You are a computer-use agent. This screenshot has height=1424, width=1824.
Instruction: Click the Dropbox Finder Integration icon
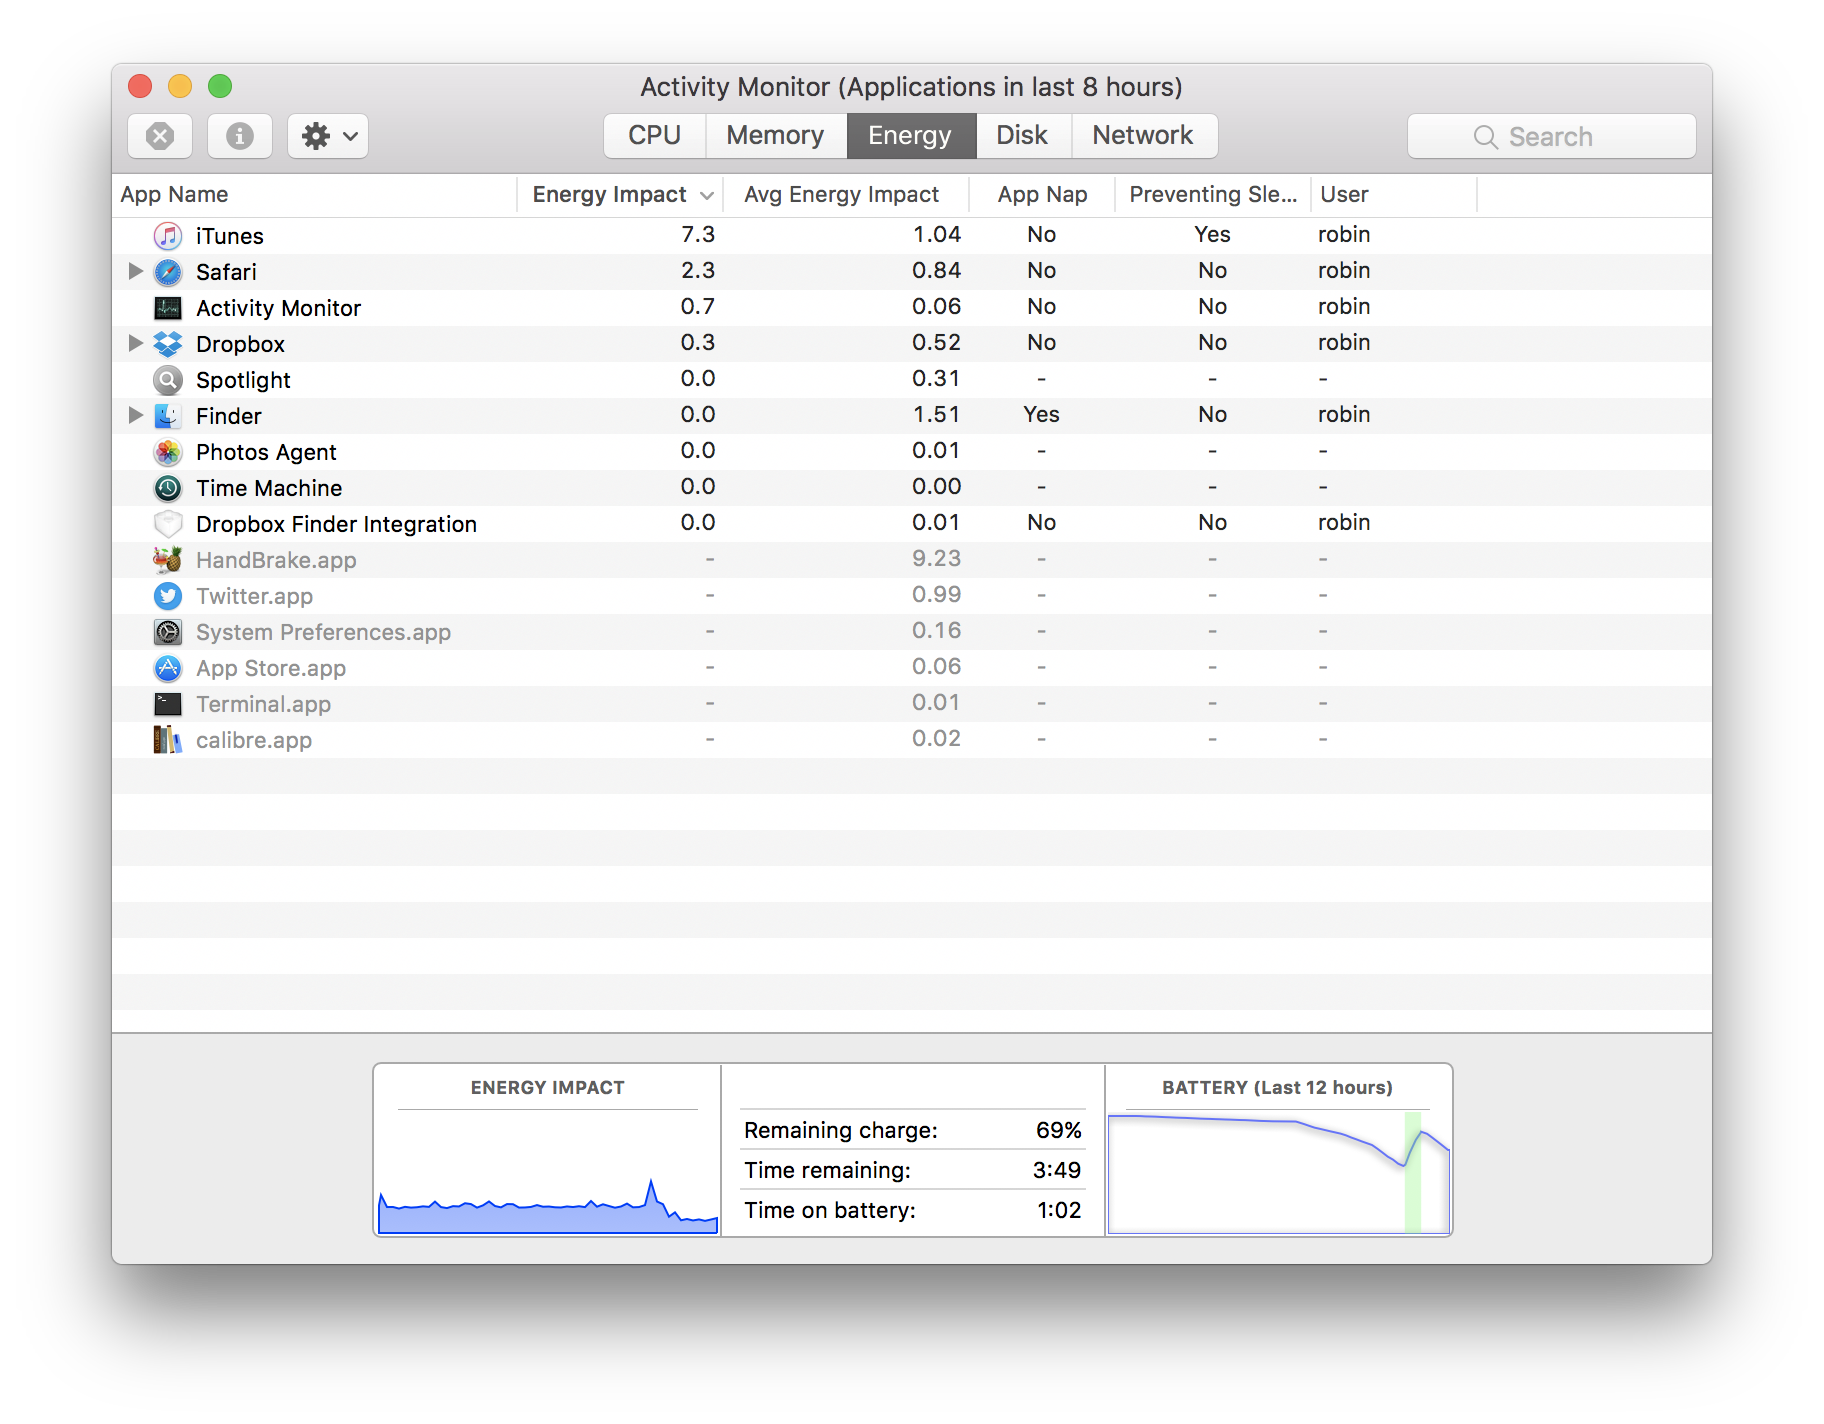point(168,524)
